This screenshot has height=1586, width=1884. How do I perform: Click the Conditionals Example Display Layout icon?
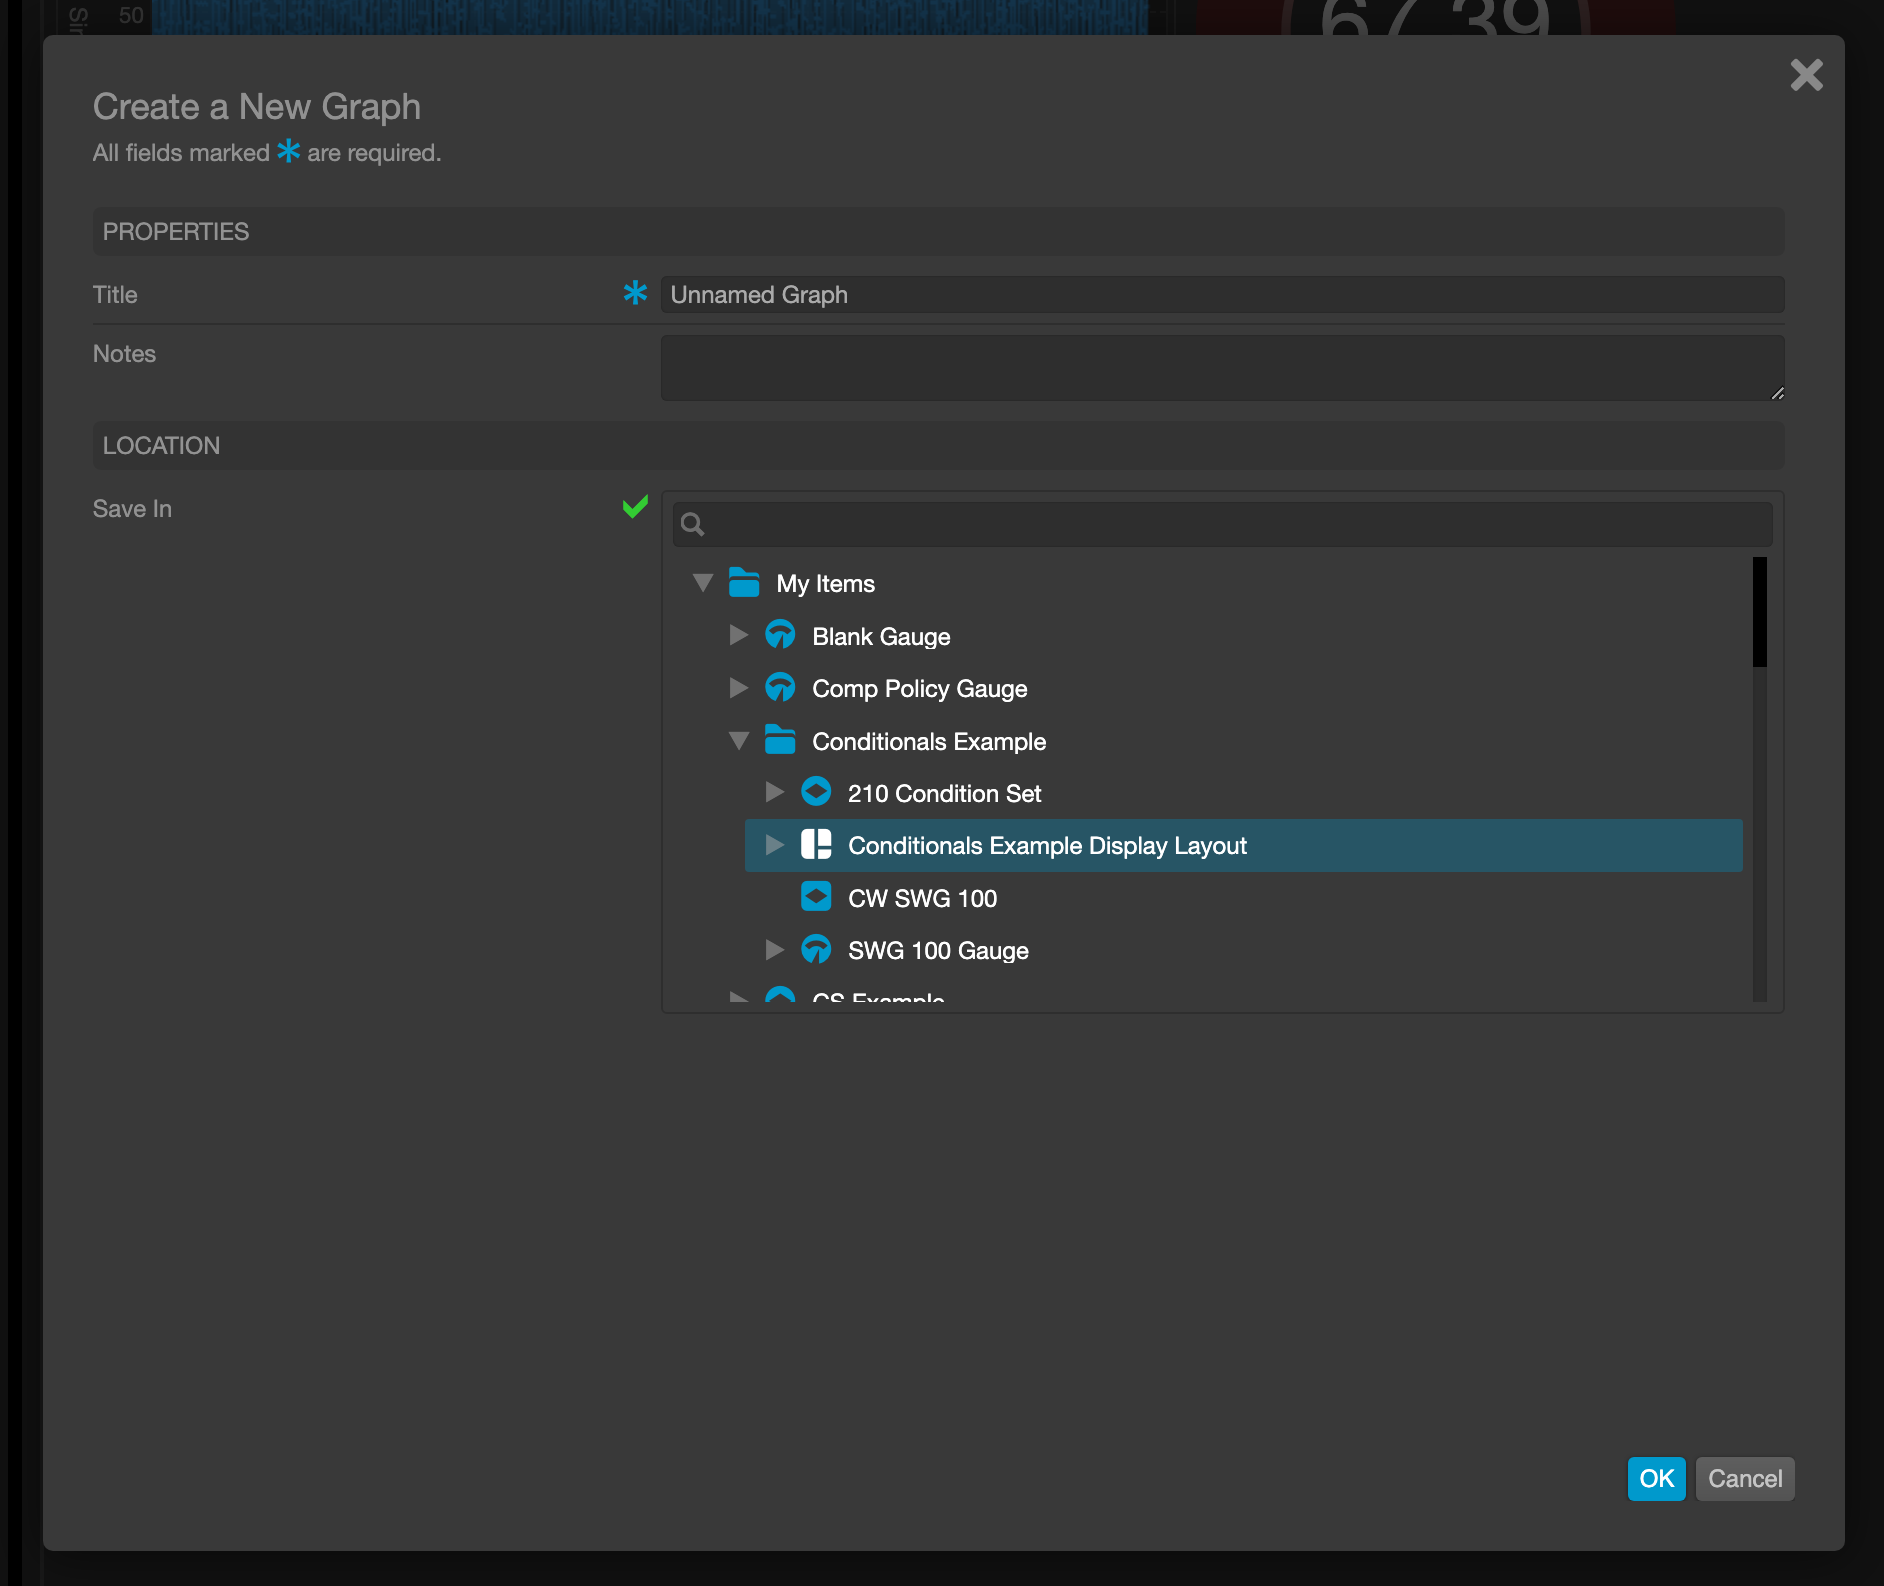coord(817,845)
